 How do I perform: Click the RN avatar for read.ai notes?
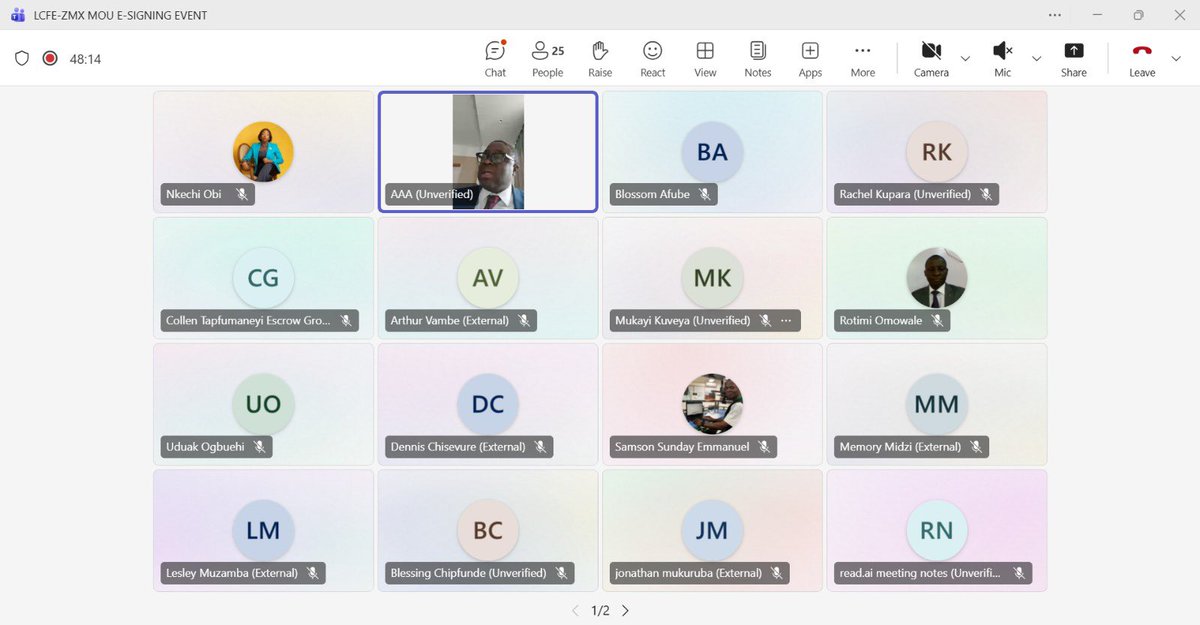point(937,530)
